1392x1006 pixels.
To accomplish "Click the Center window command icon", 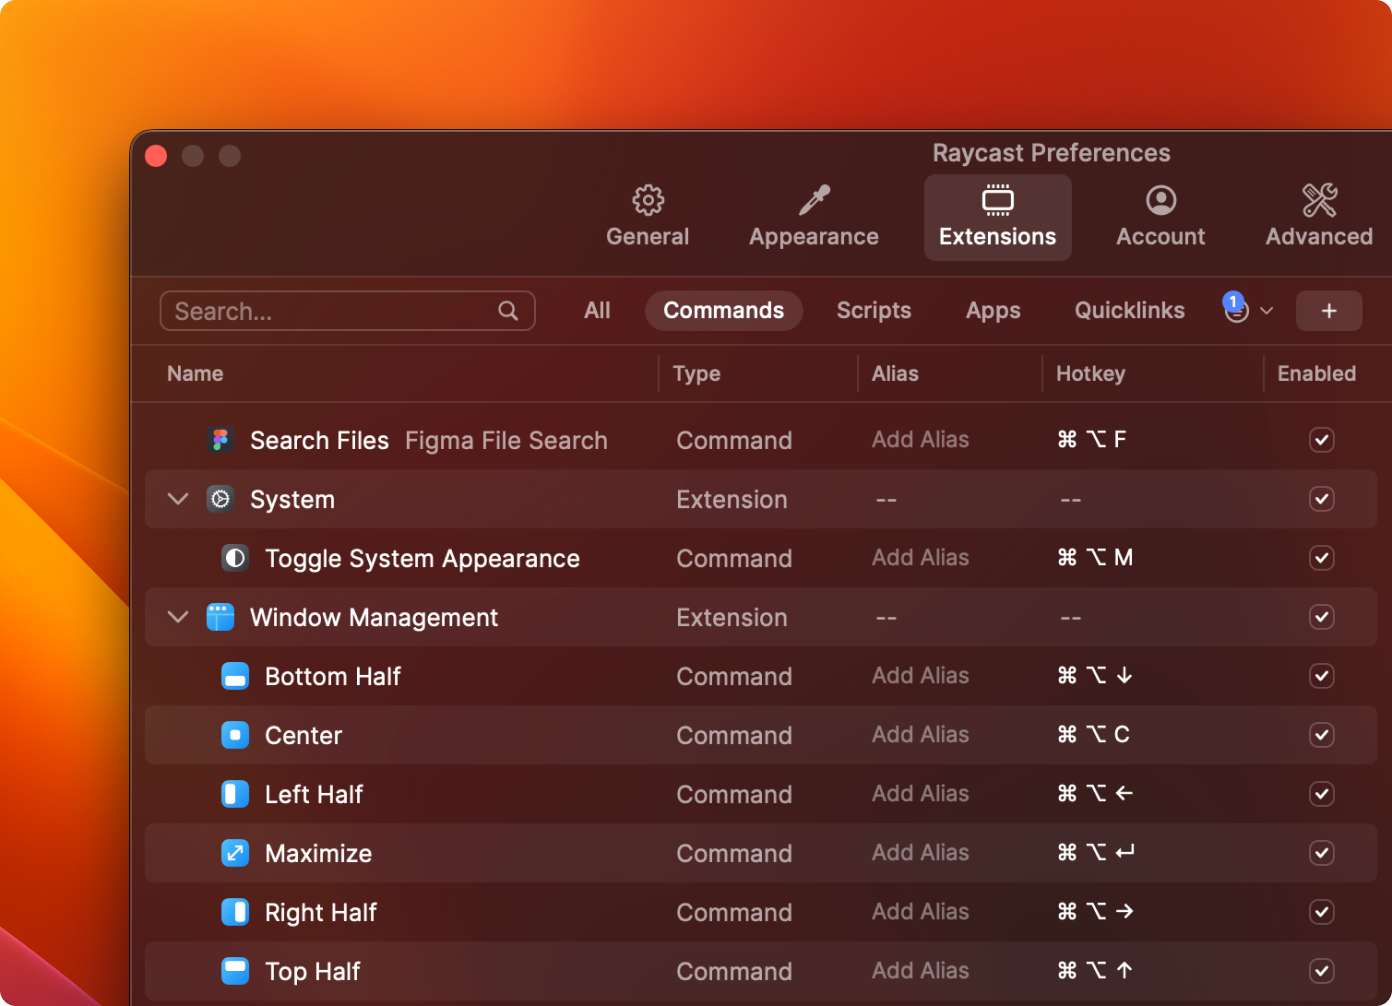I will (x=235, y=736).
